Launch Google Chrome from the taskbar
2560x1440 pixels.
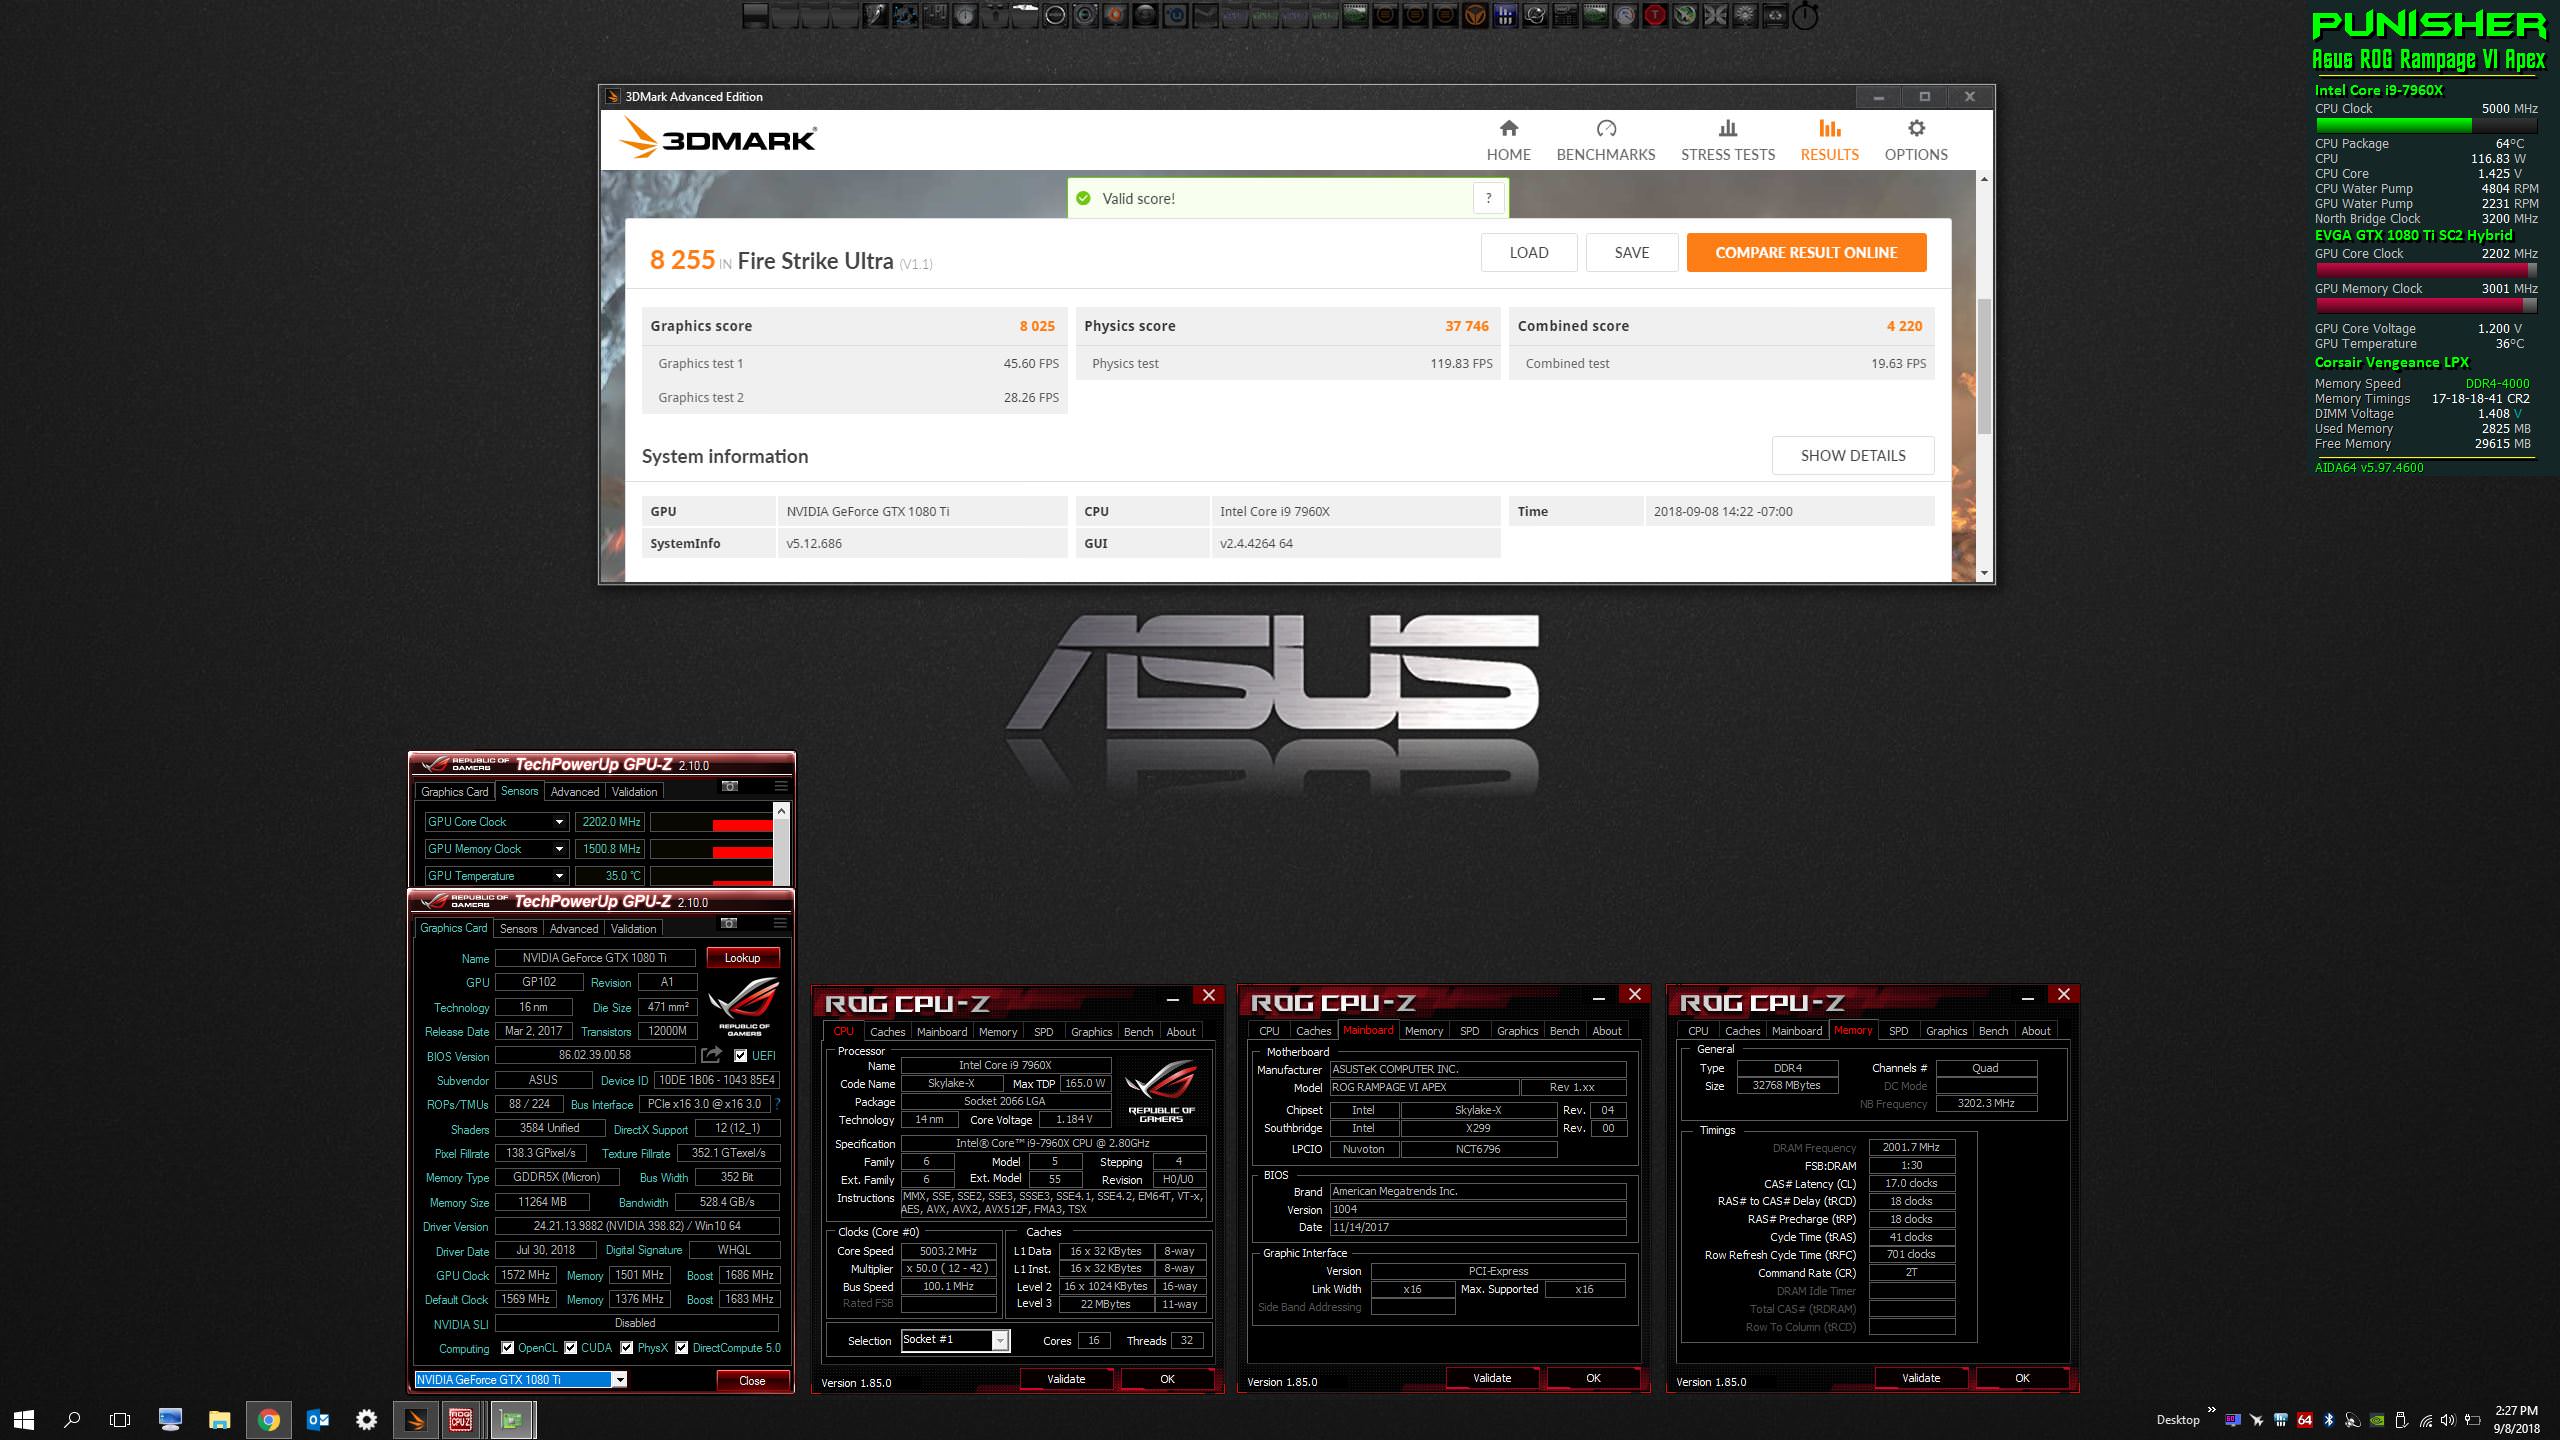[268, 1420]
